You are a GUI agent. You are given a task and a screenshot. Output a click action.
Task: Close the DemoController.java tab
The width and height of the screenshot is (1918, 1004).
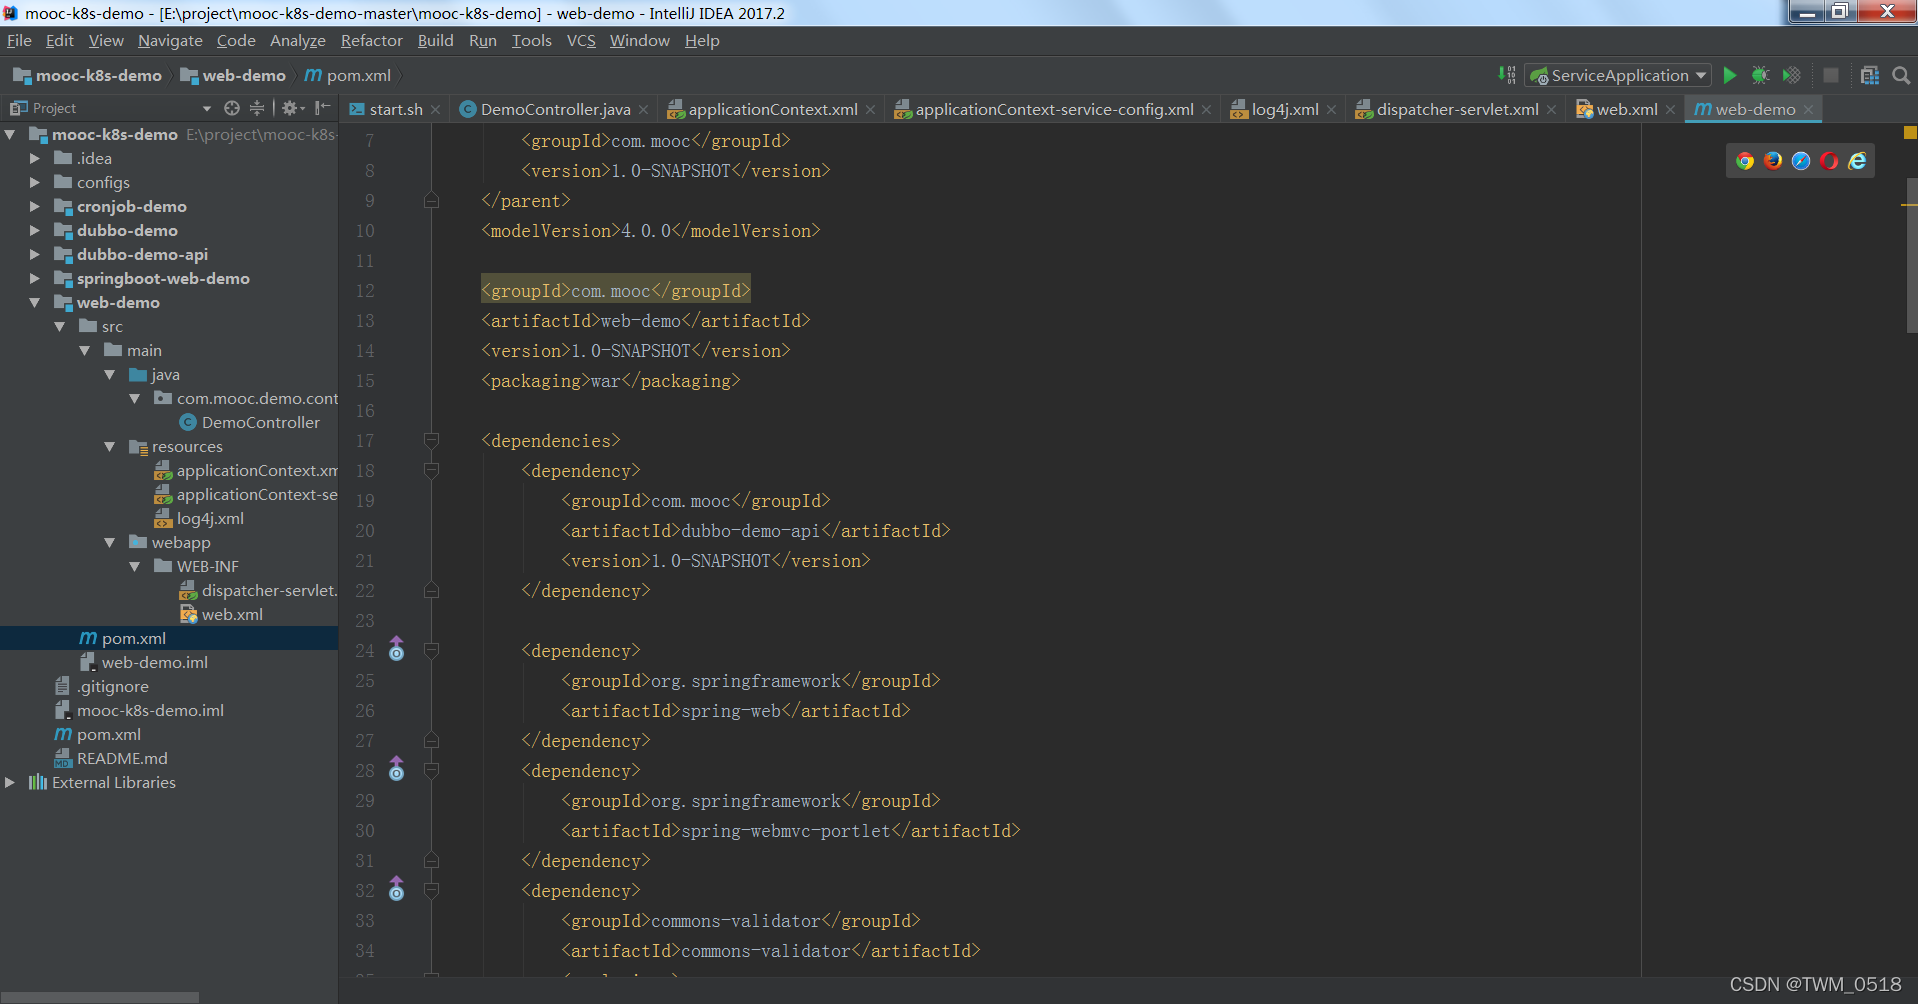click(643, 110)
